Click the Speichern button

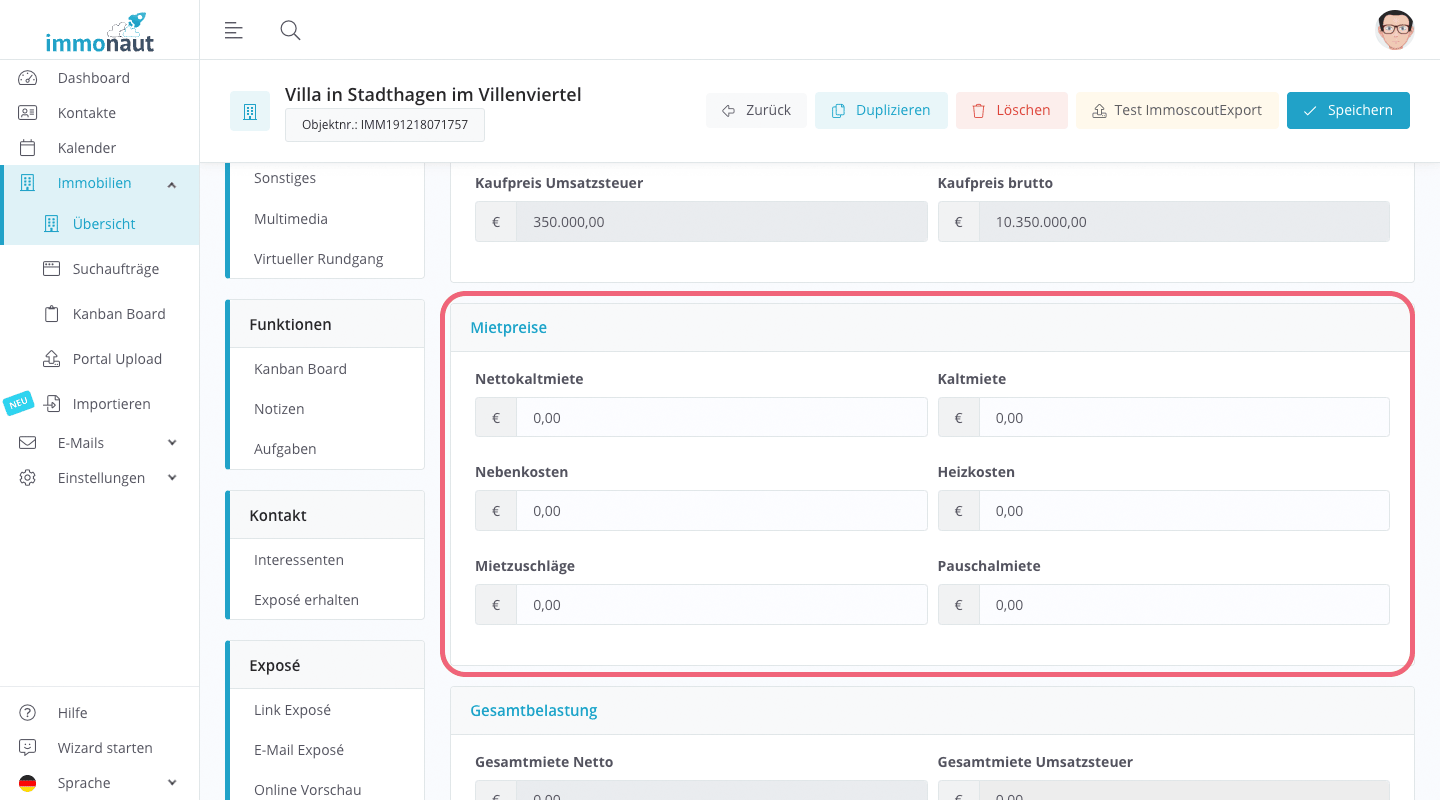click(1348, 110)
